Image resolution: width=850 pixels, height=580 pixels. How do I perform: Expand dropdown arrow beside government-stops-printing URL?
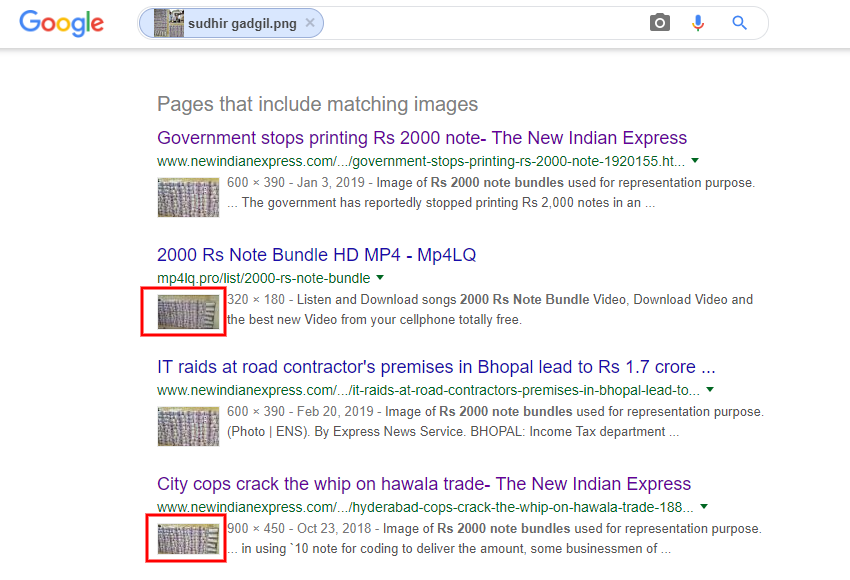[695, 160]
